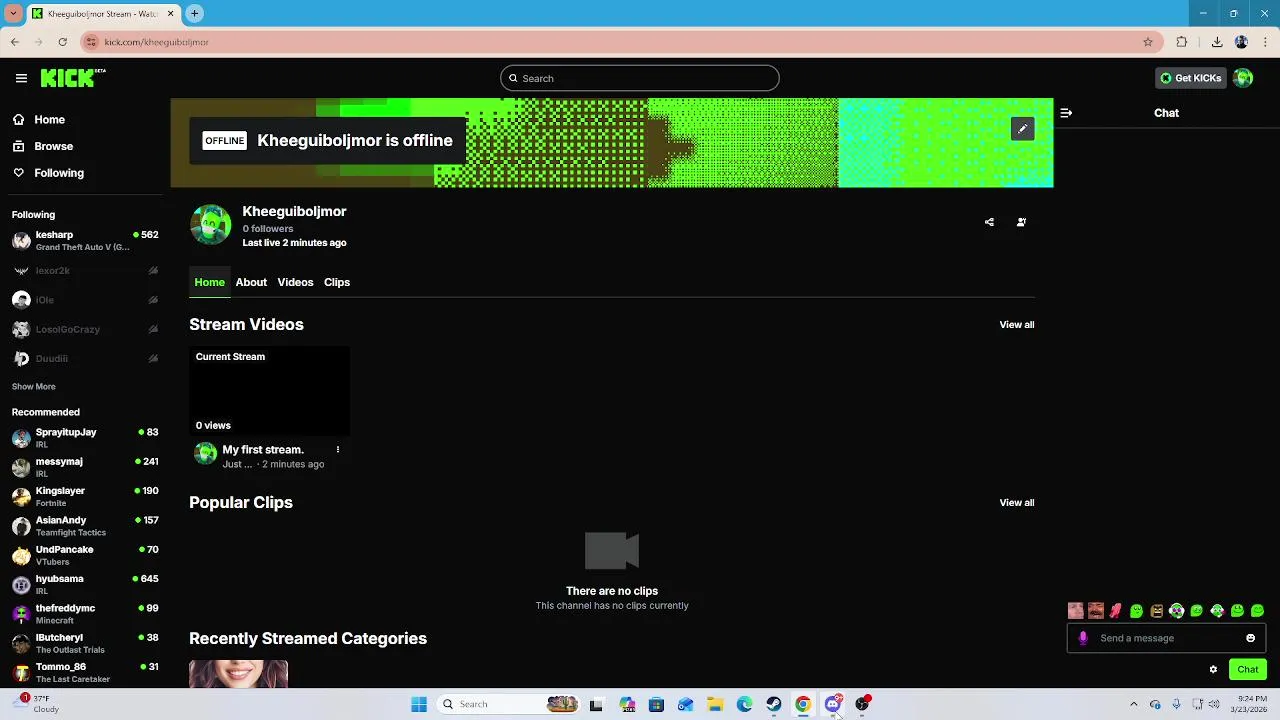Collapse the chat panel with arrow icon
Viewport: 1280px width, 720px height.
pos(1066,113)
